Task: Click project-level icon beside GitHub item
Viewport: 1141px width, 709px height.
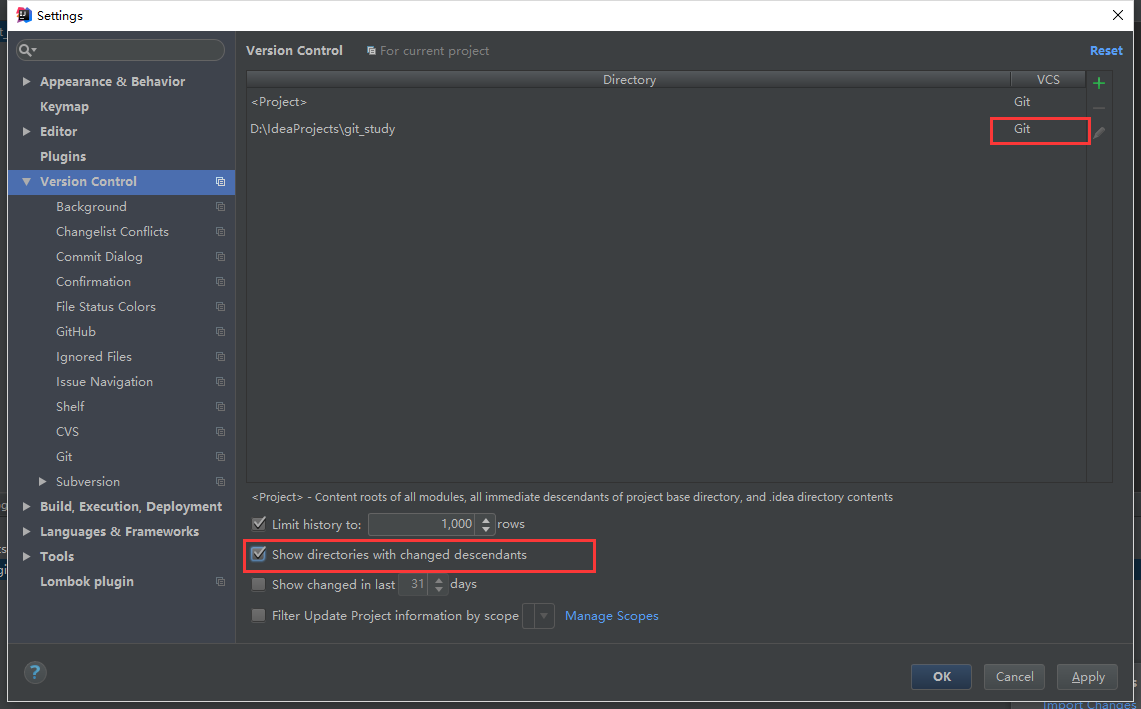Action: click(x=220, y=332)
